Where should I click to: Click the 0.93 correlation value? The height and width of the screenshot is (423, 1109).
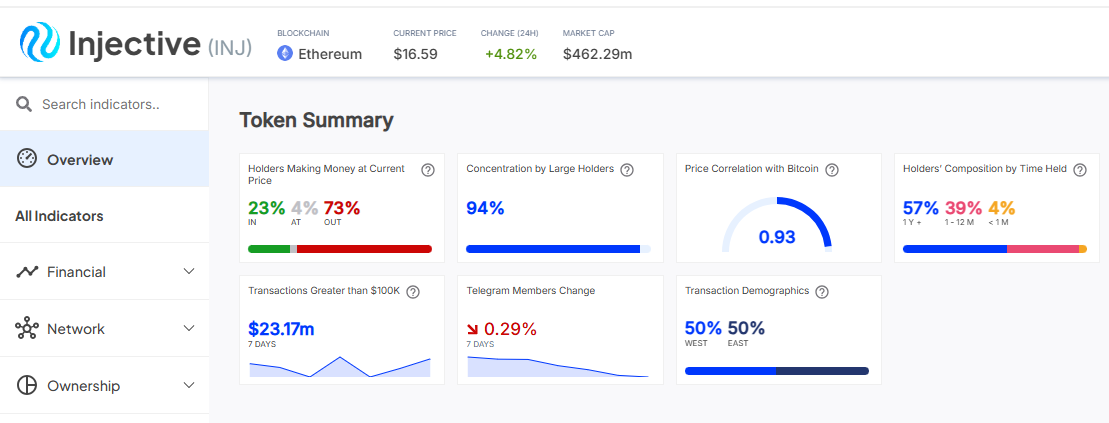(x=777, y=237)
